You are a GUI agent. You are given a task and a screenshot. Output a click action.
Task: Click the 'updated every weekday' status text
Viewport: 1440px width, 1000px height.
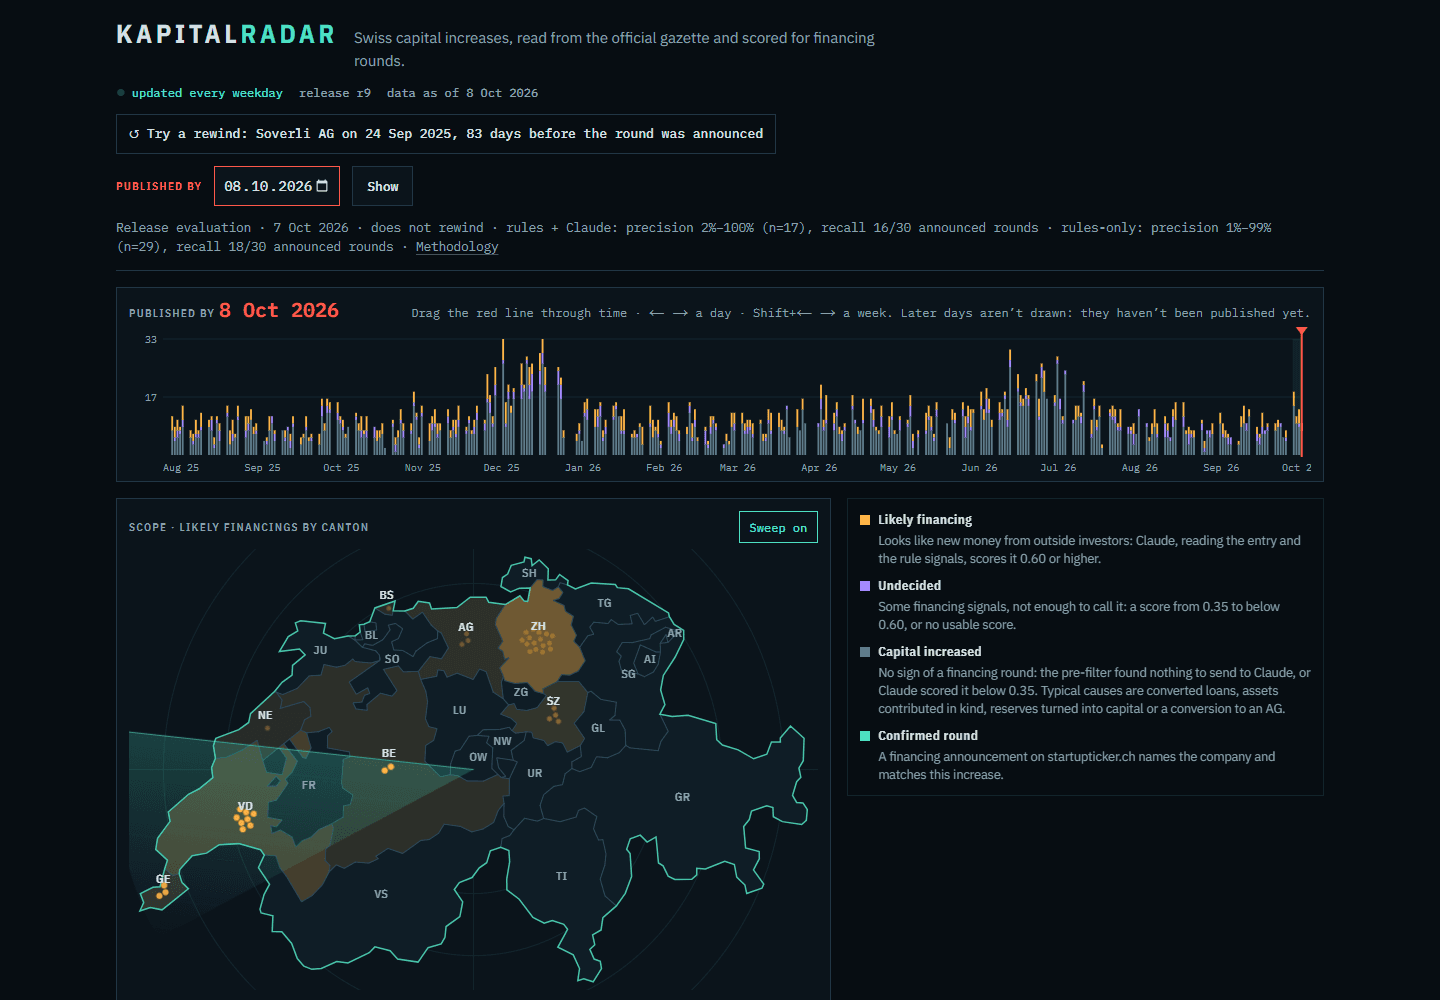207,93
